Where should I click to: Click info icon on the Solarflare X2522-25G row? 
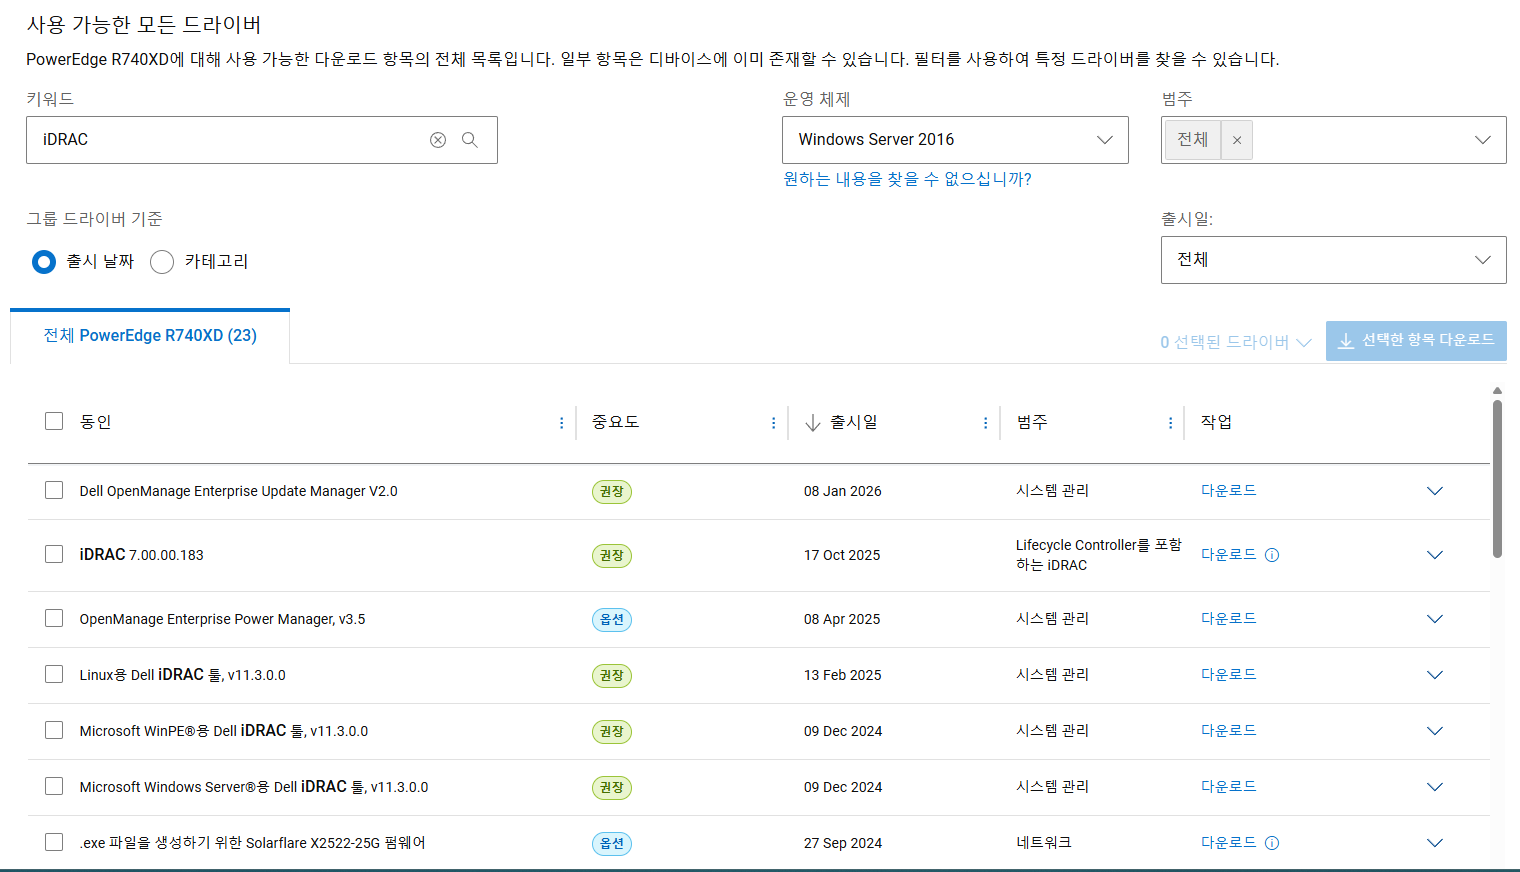(x=1272, y=843)
